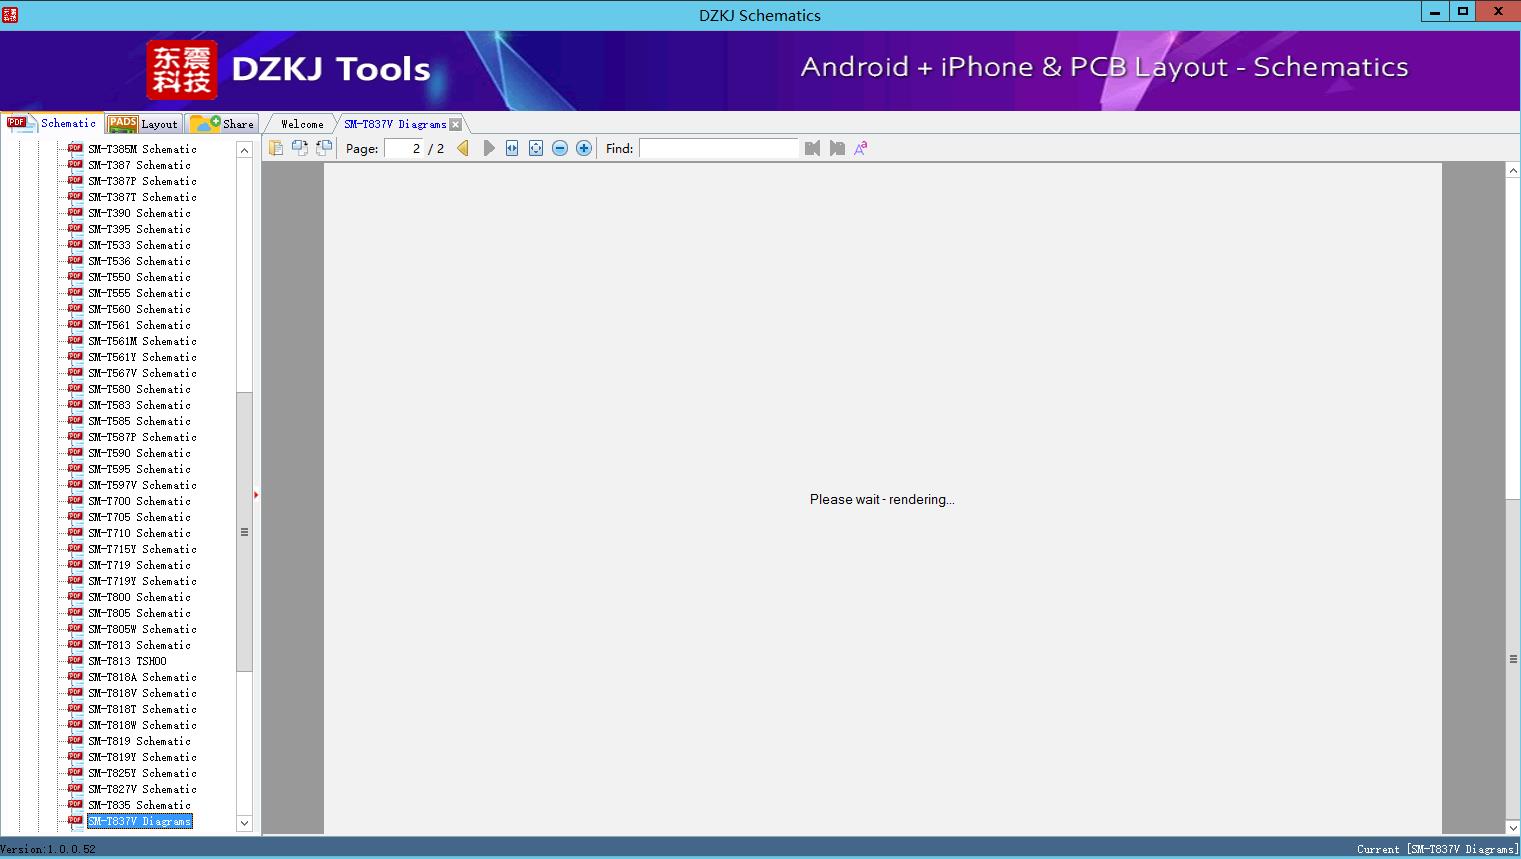
Task: Open SM-T533 Schematic
Action: [x=139, y=245]
